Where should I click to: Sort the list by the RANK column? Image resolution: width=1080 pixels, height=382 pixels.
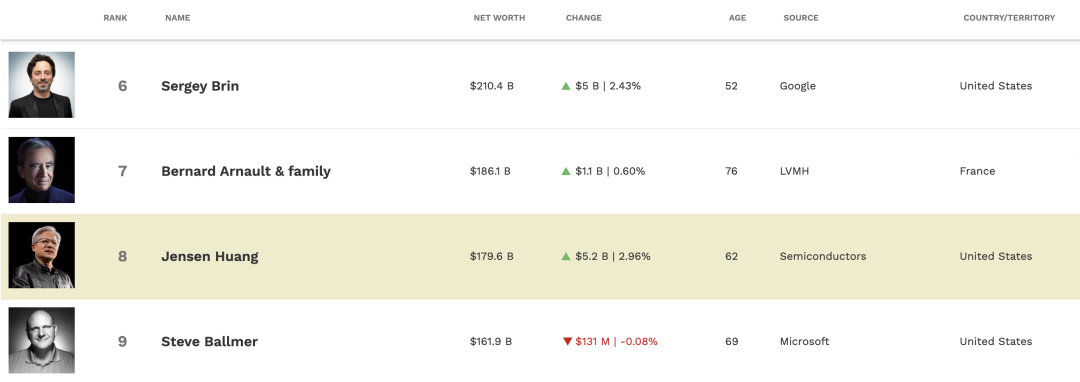115,18
